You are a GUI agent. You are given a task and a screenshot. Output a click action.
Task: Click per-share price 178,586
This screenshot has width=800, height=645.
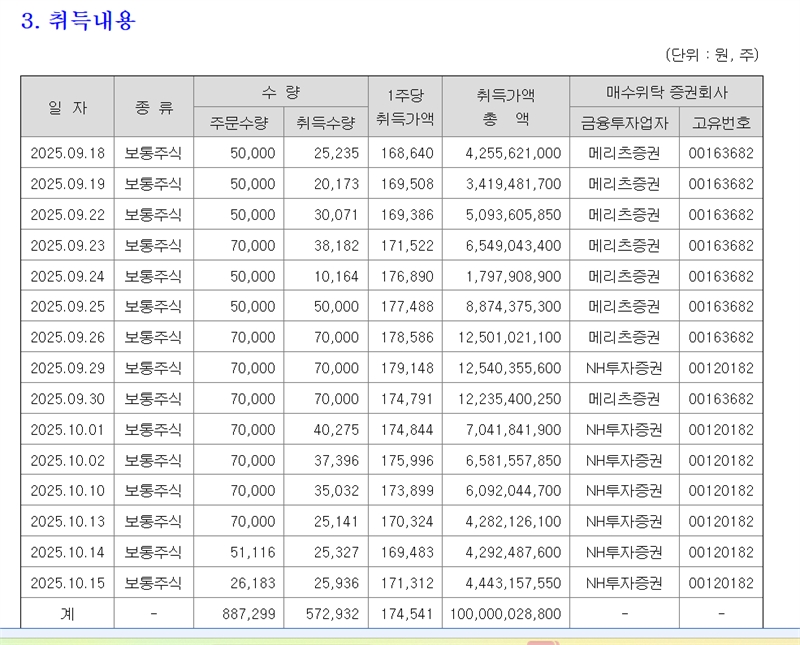(406, 338)
